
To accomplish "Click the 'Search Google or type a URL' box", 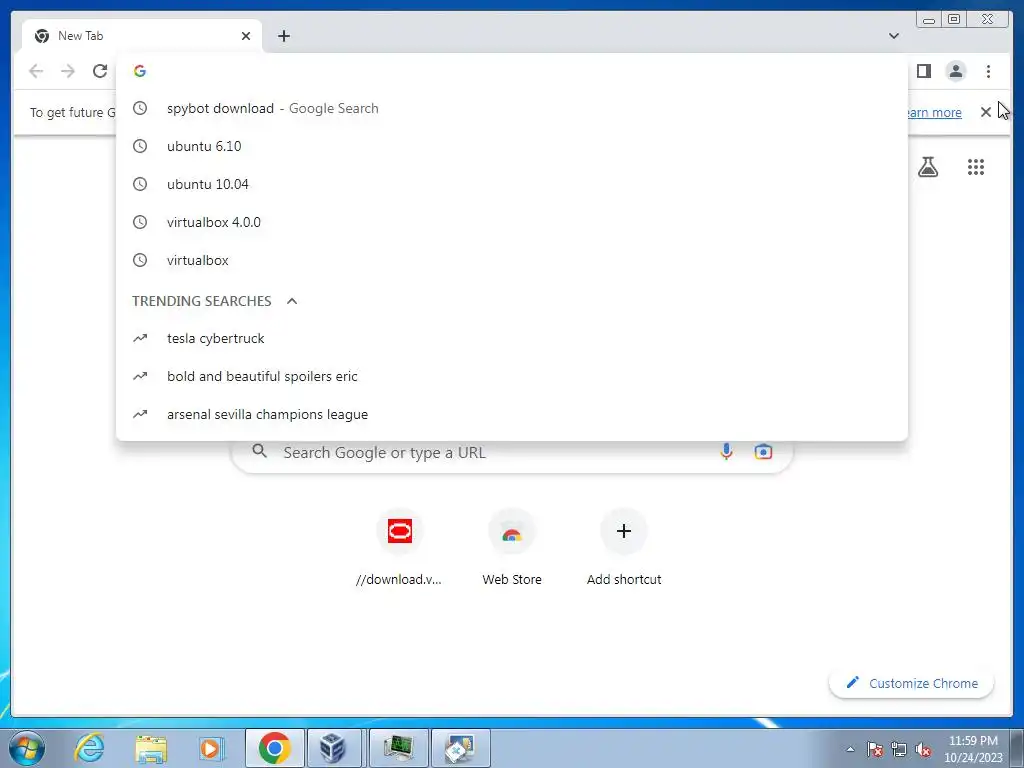I will coord(512,453).
